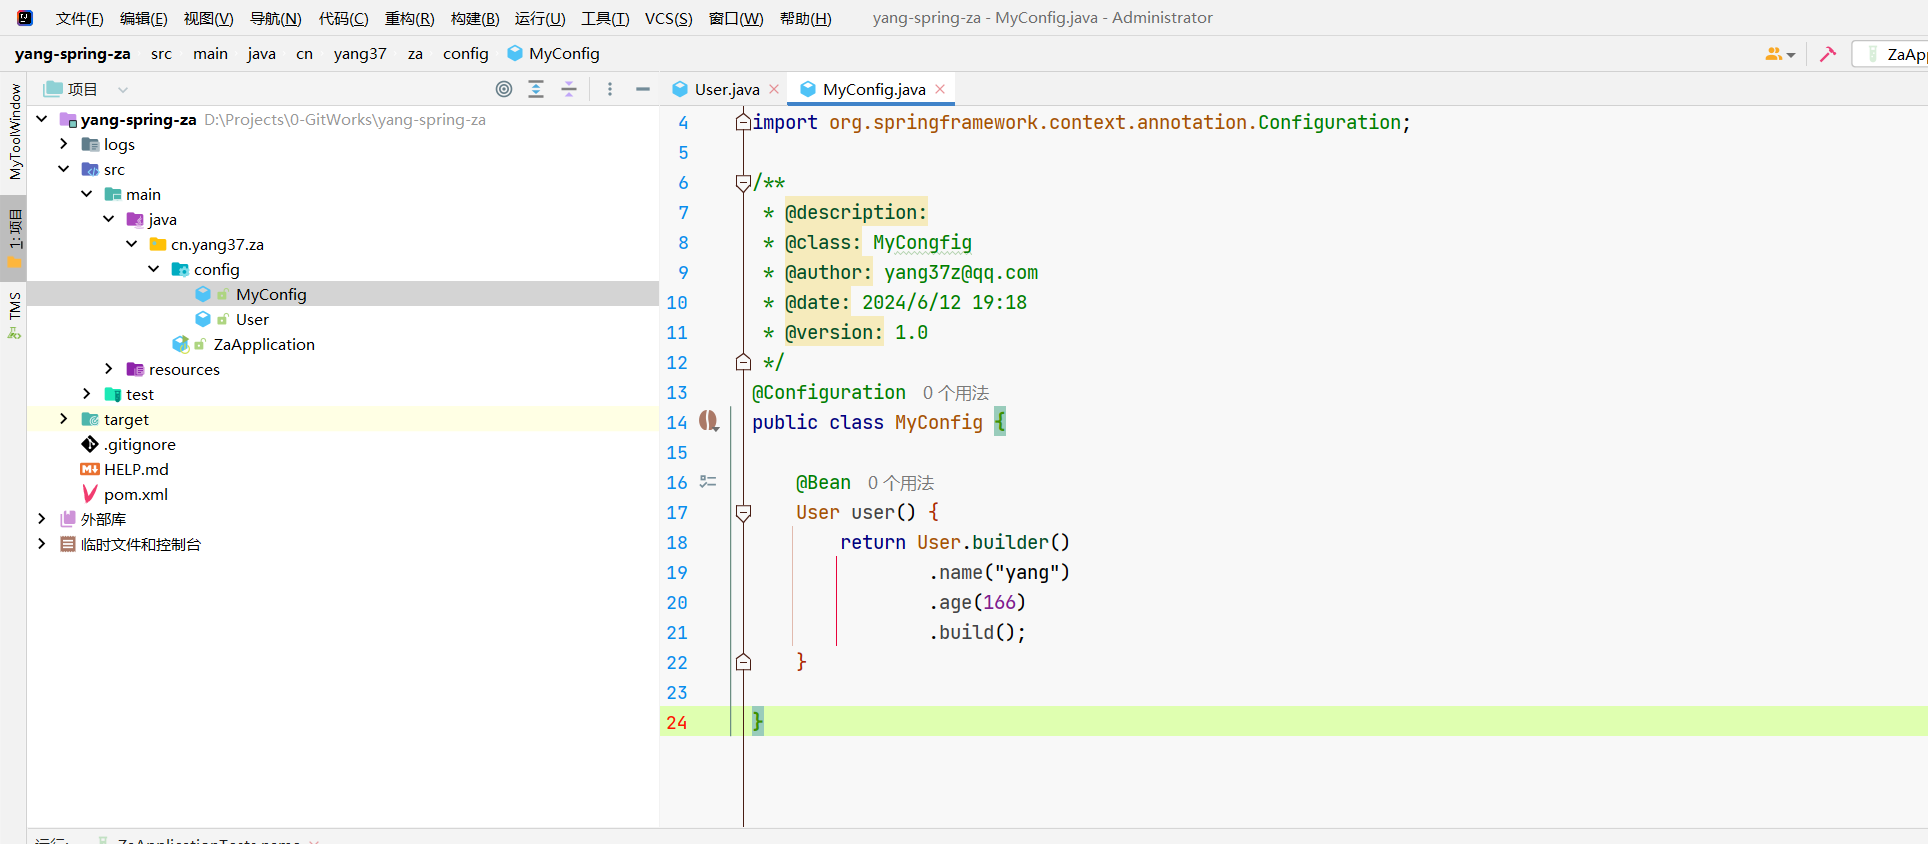Click the IntelliJ IDEA logo icon
1928x844 pixels.
[25, 18]
